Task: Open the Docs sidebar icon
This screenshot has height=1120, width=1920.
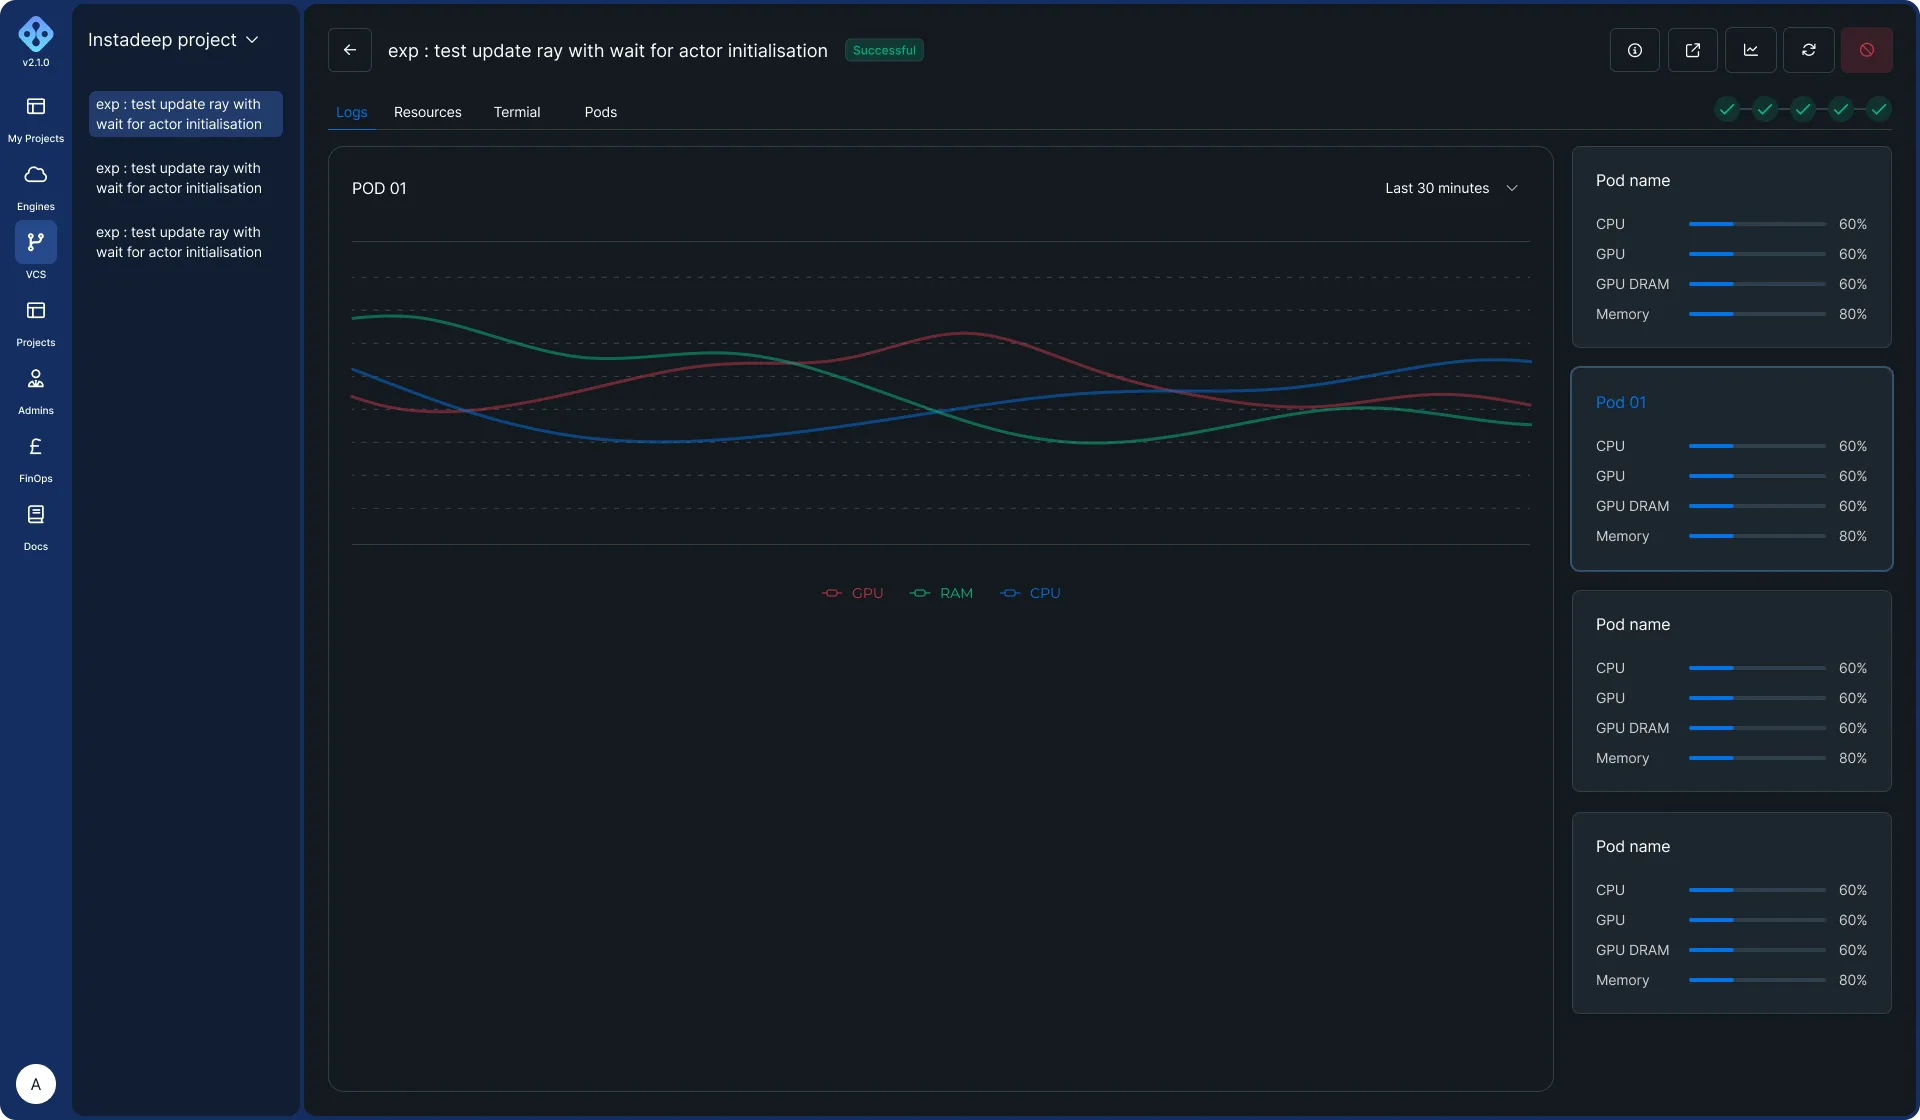Action: 36,515
